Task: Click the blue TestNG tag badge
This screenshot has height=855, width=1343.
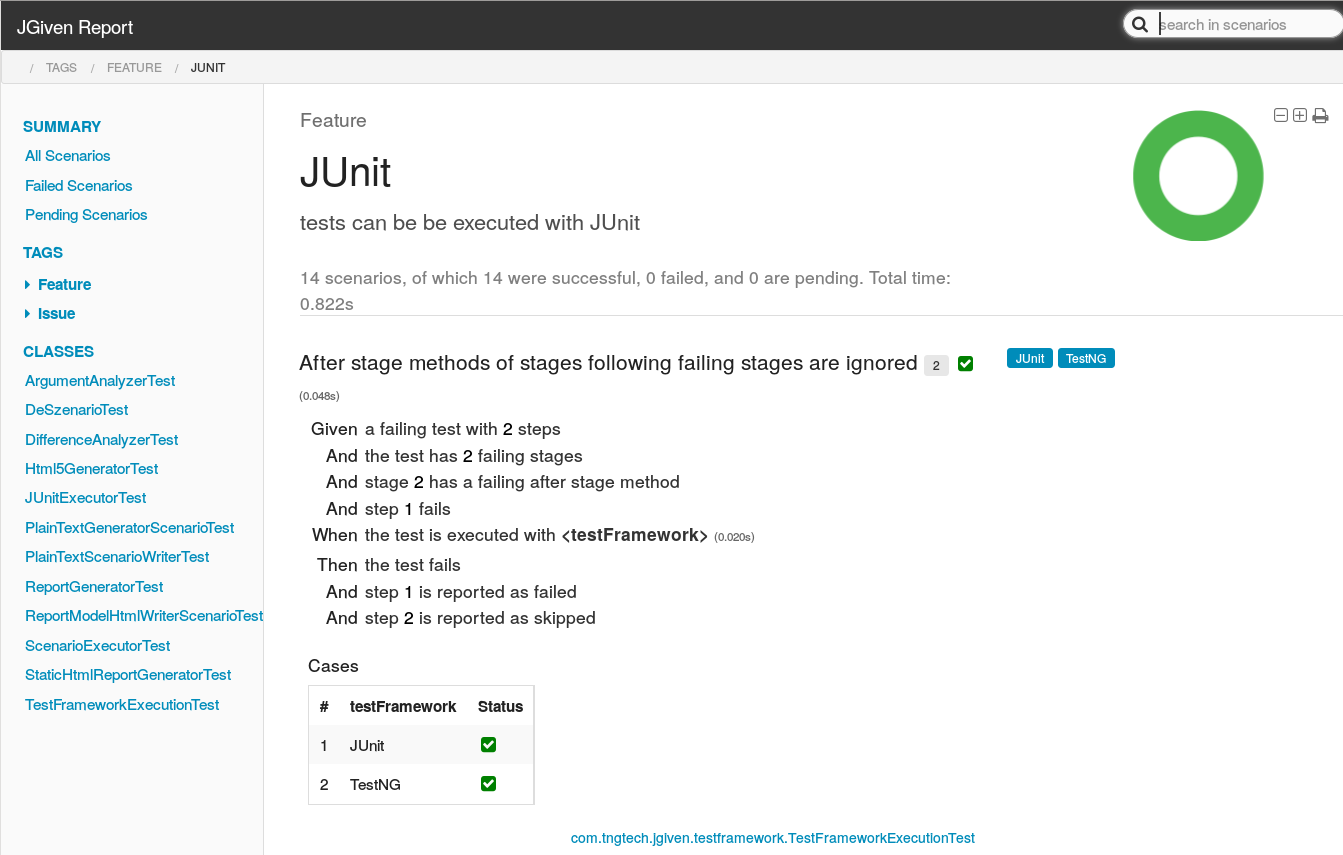Action: click(1086, 357)
